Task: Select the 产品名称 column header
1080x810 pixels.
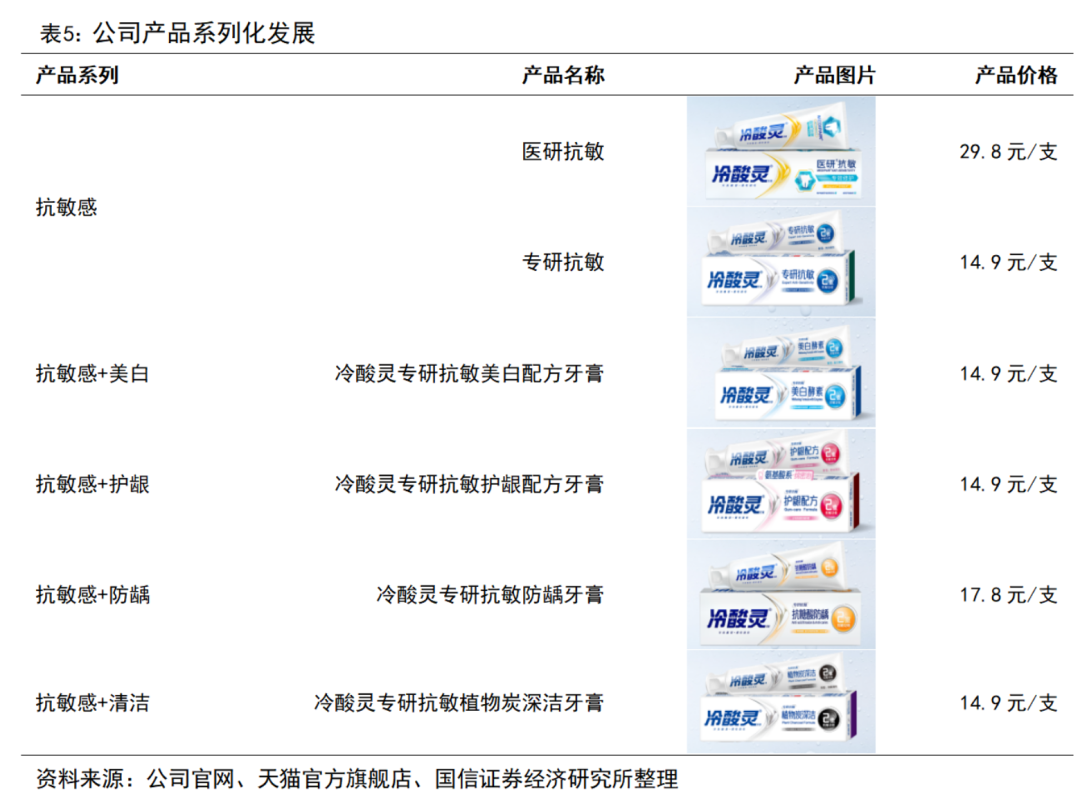Action: click(563, 75)
